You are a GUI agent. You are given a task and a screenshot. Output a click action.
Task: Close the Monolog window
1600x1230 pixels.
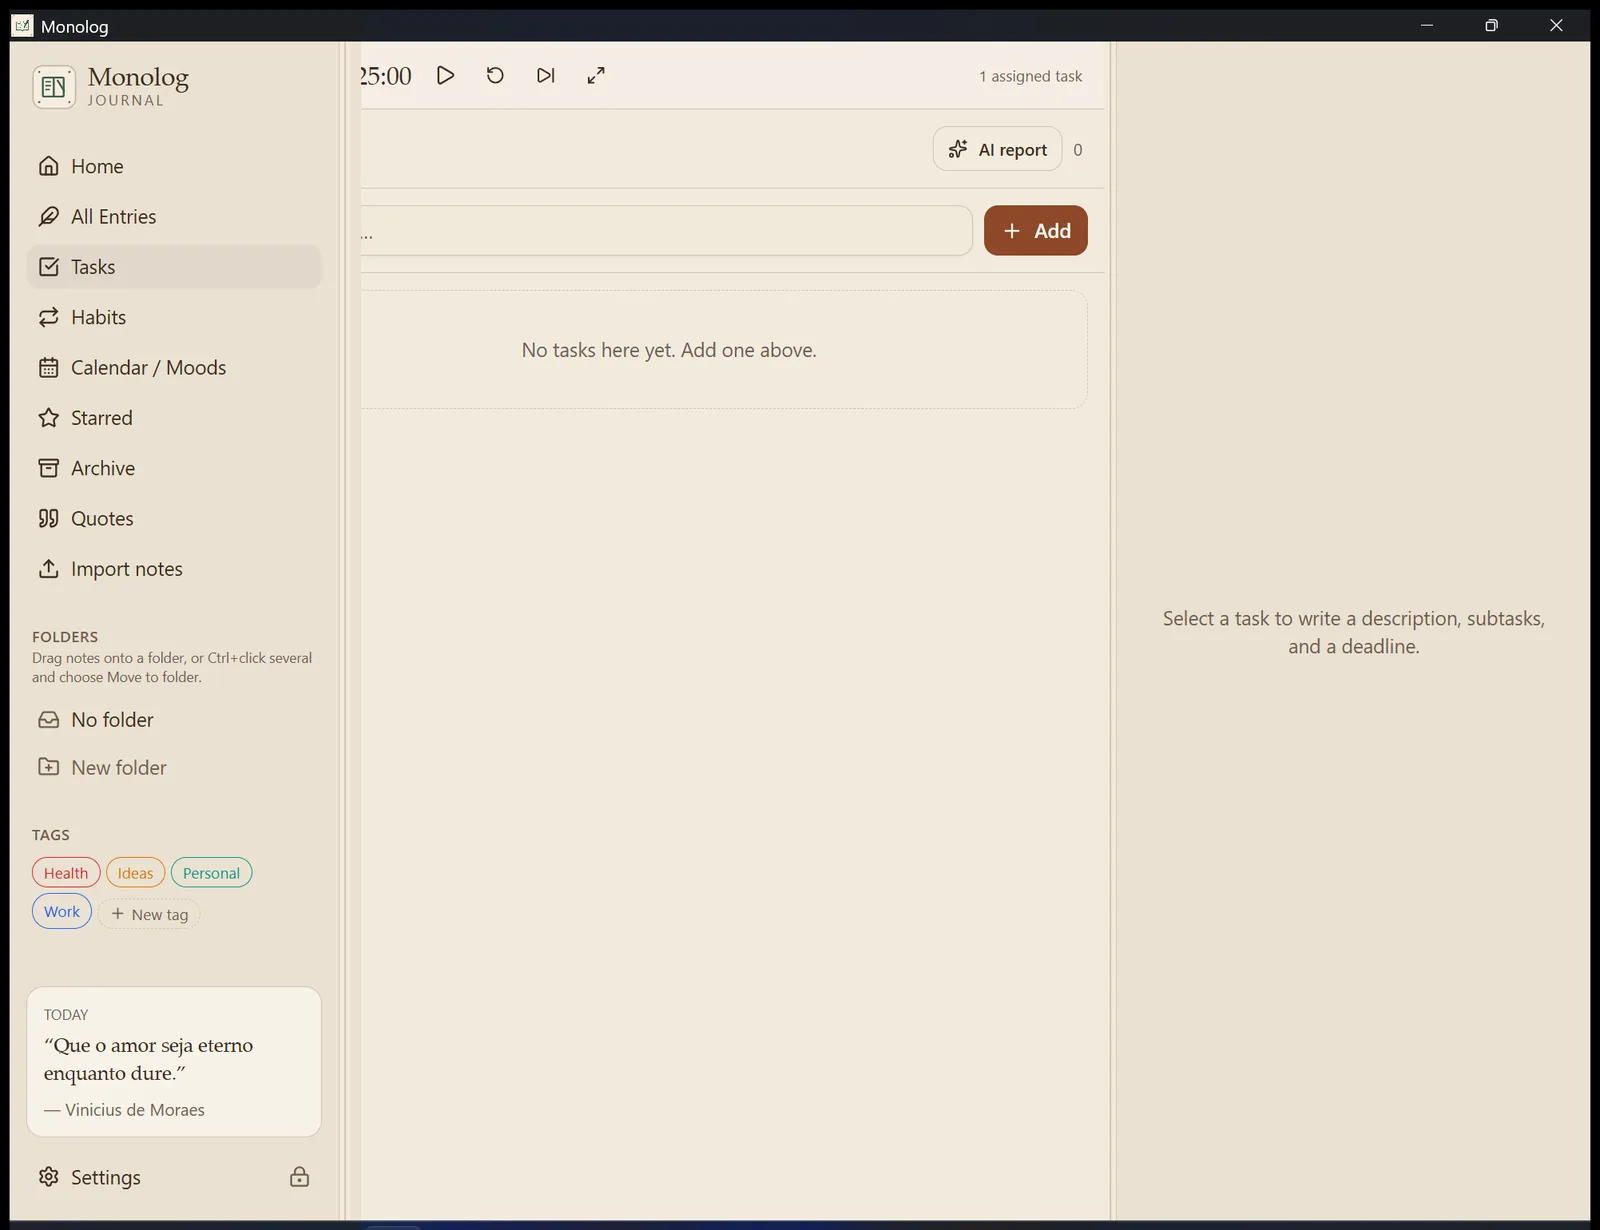[1556, 25]
